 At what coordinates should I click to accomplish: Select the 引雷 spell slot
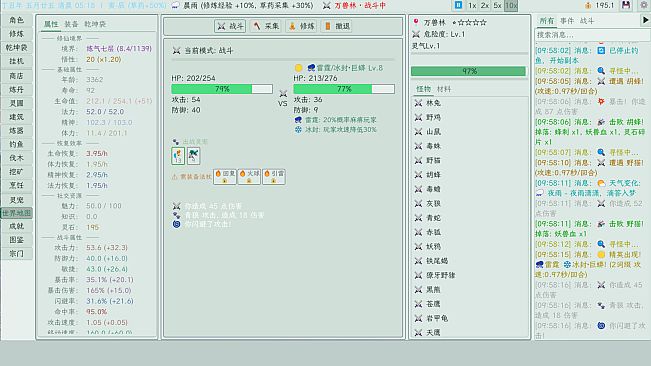point(274,176)
